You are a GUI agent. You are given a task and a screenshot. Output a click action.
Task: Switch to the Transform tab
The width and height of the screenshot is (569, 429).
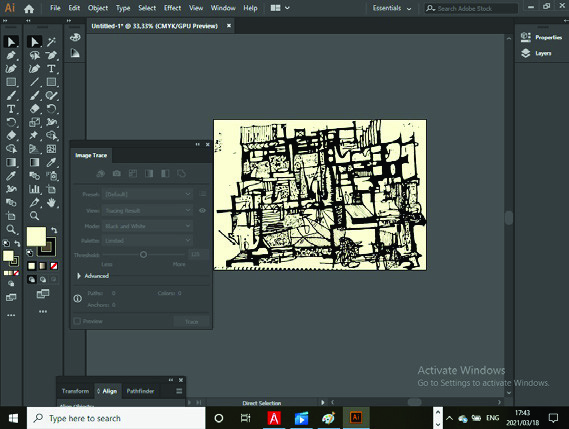(75, 391)
